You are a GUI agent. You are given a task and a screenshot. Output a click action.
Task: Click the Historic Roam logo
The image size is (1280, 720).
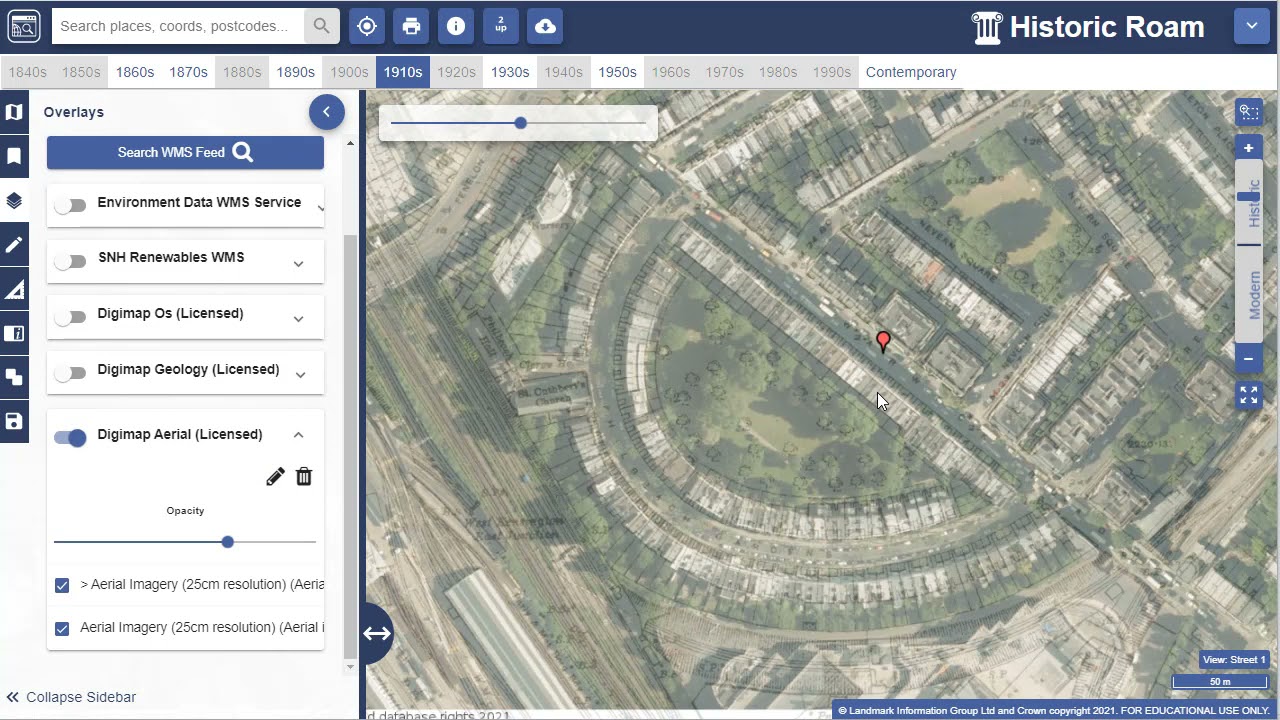pyautogui.click(x=1087, y=27)
